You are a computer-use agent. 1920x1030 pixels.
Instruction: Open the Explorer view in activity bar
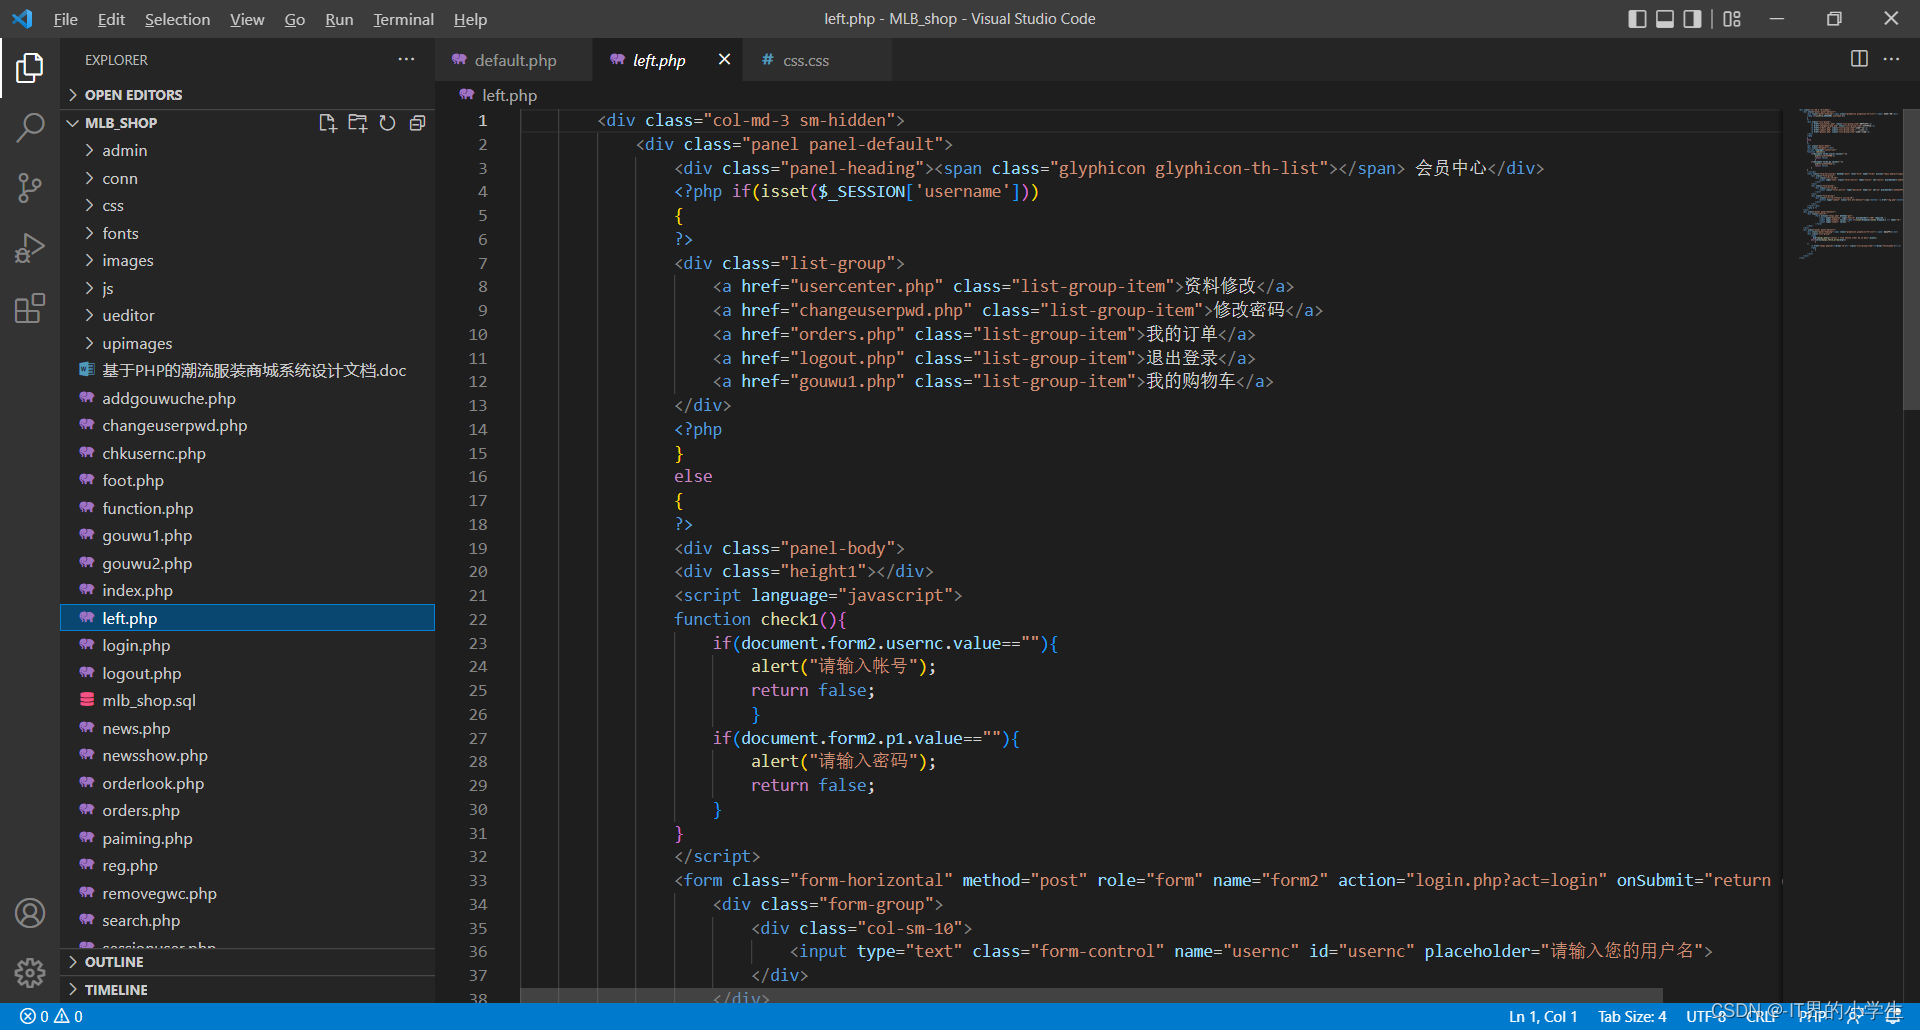point(30,68)
